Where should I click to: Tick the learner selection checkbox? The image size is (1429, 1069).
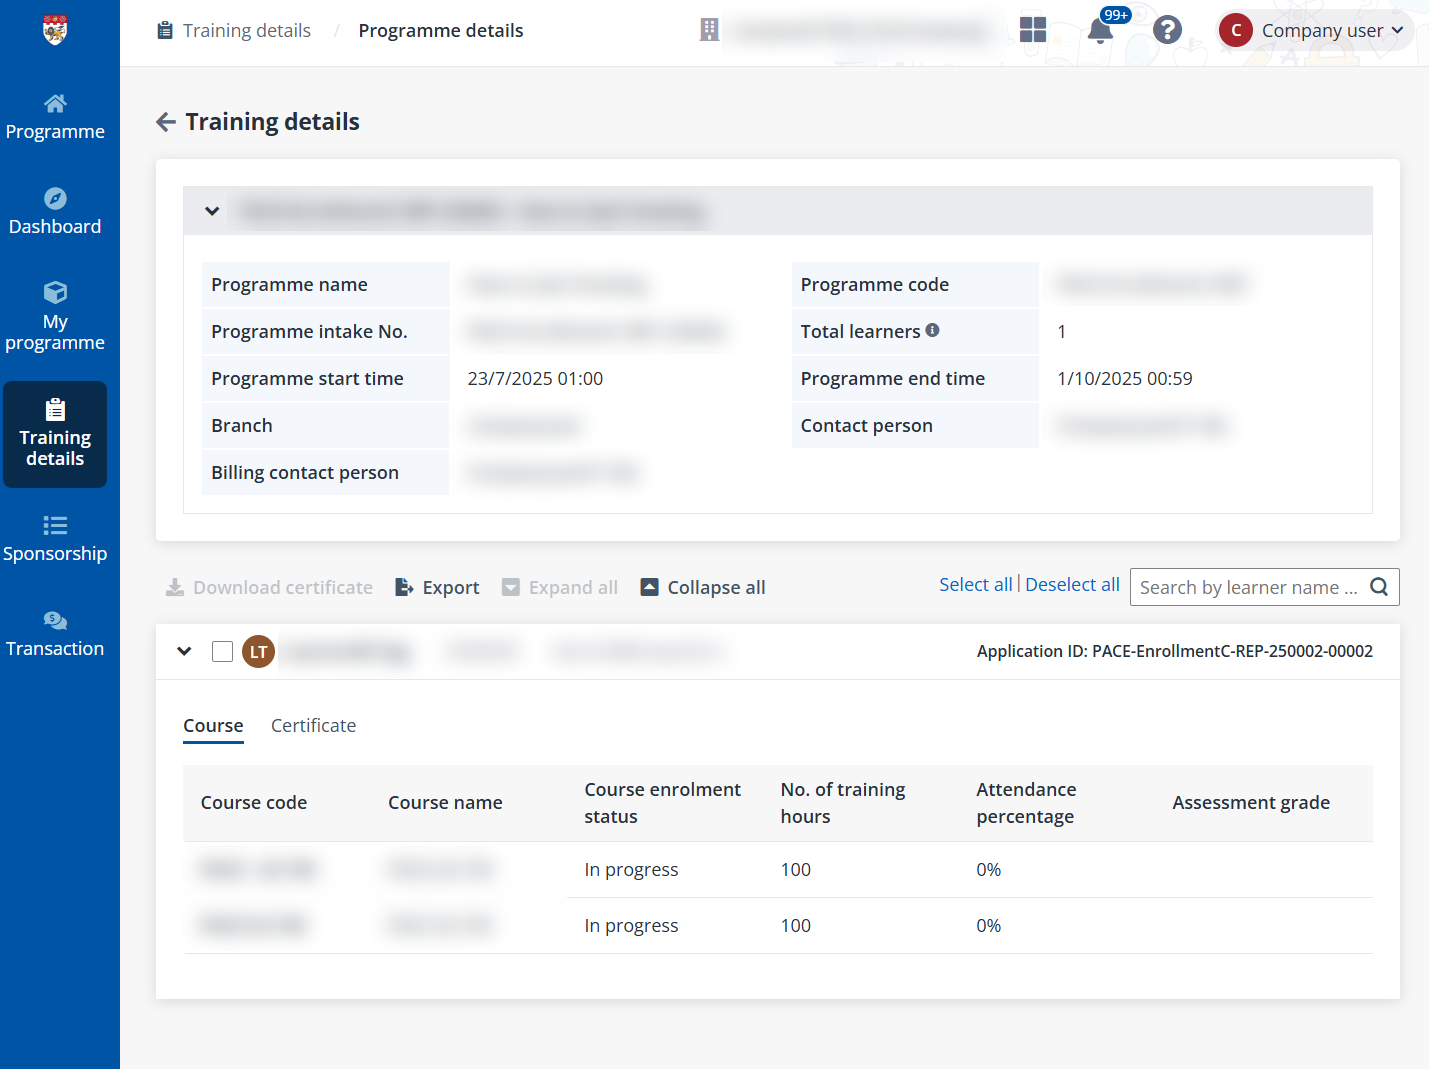point(222,652)
